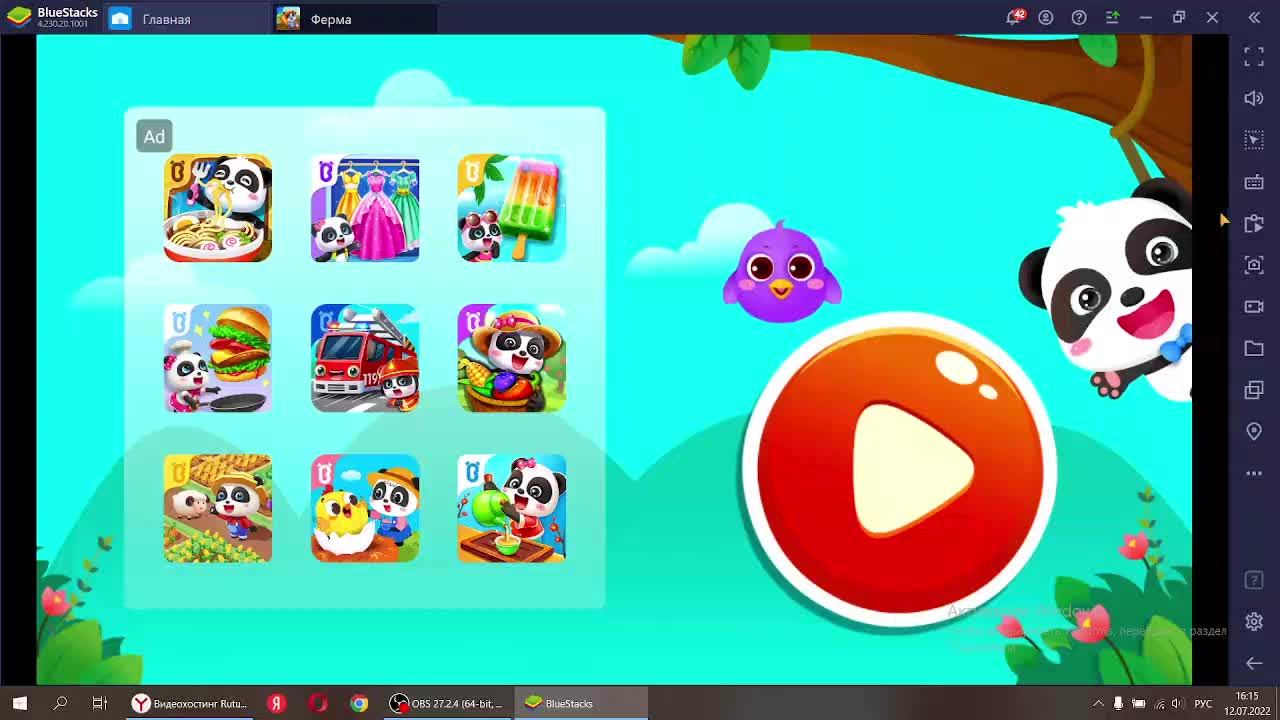Open the burger cooking game ad
The width and height of the screenshot is (1280, 720).
pyautogui.click(x=218, y=358)
